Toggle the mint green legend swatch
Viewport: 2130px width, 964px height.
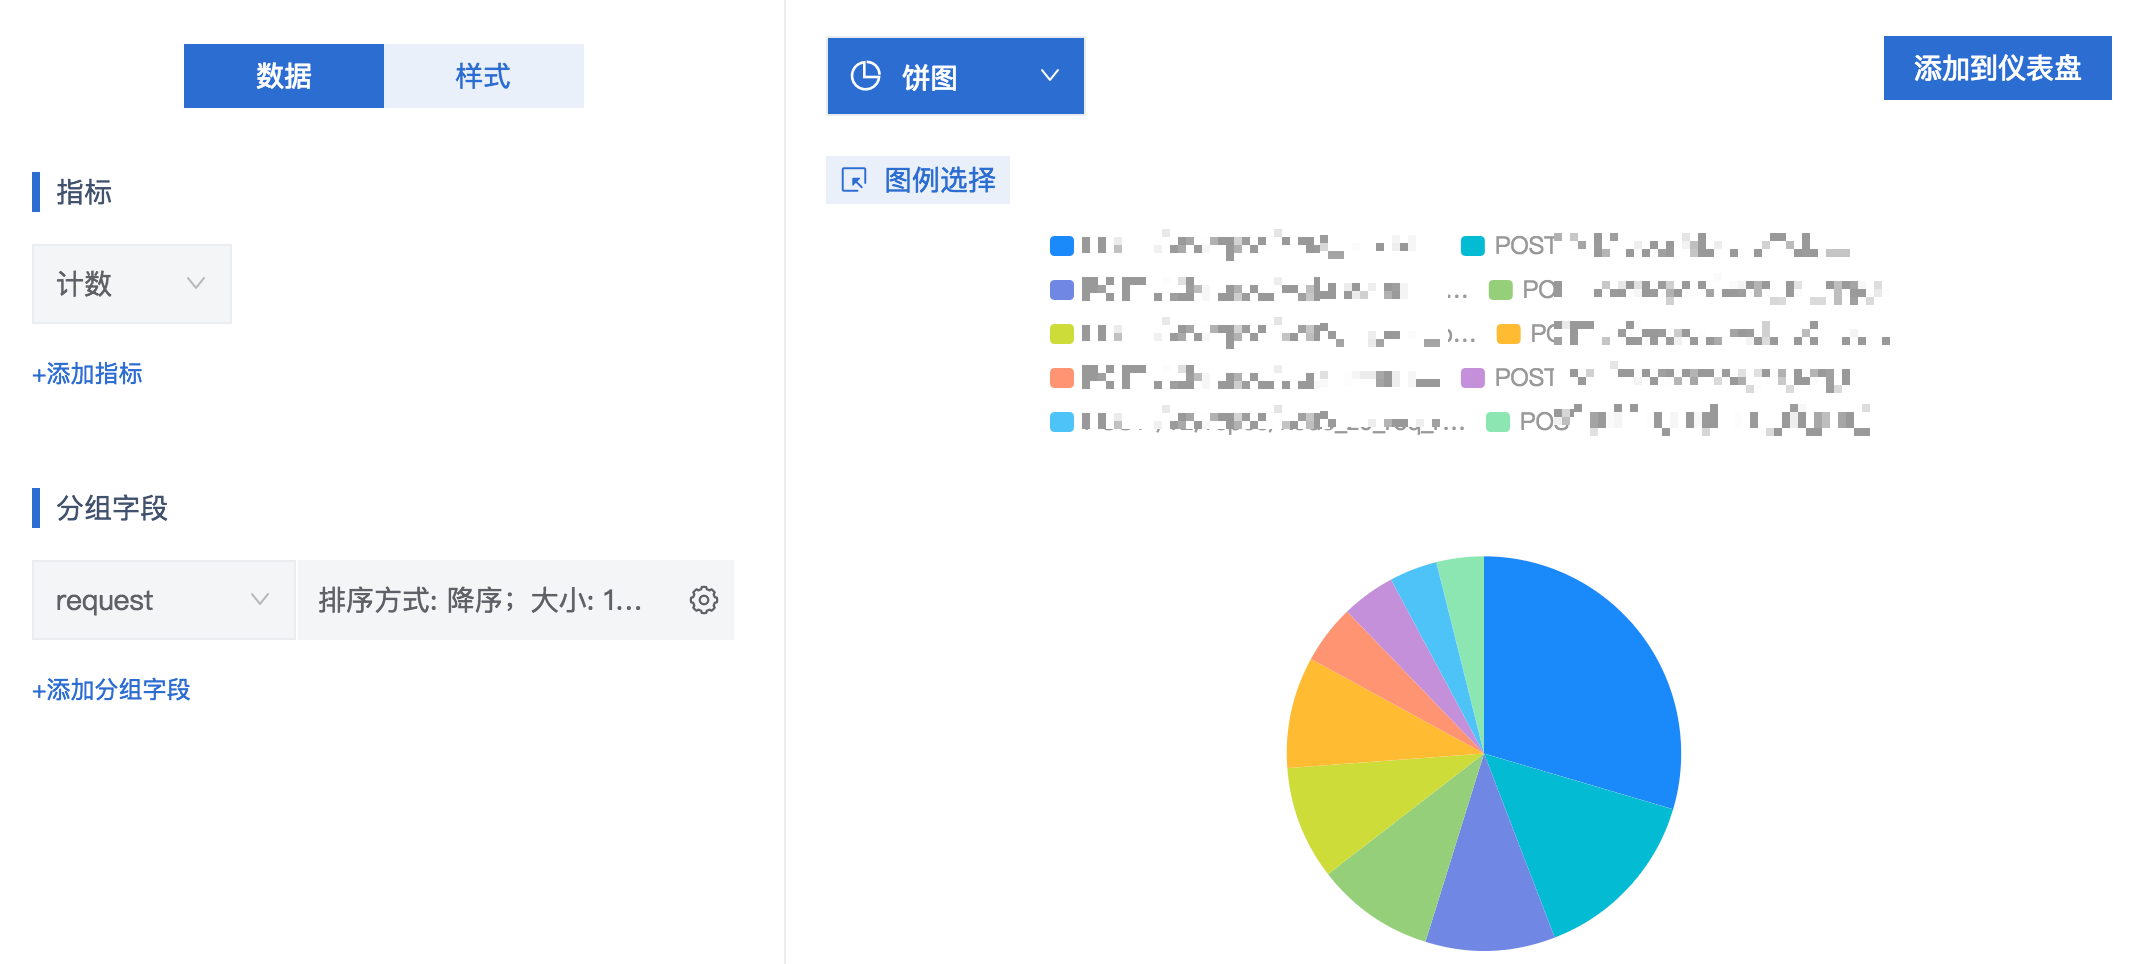[x=1497, y=422]
